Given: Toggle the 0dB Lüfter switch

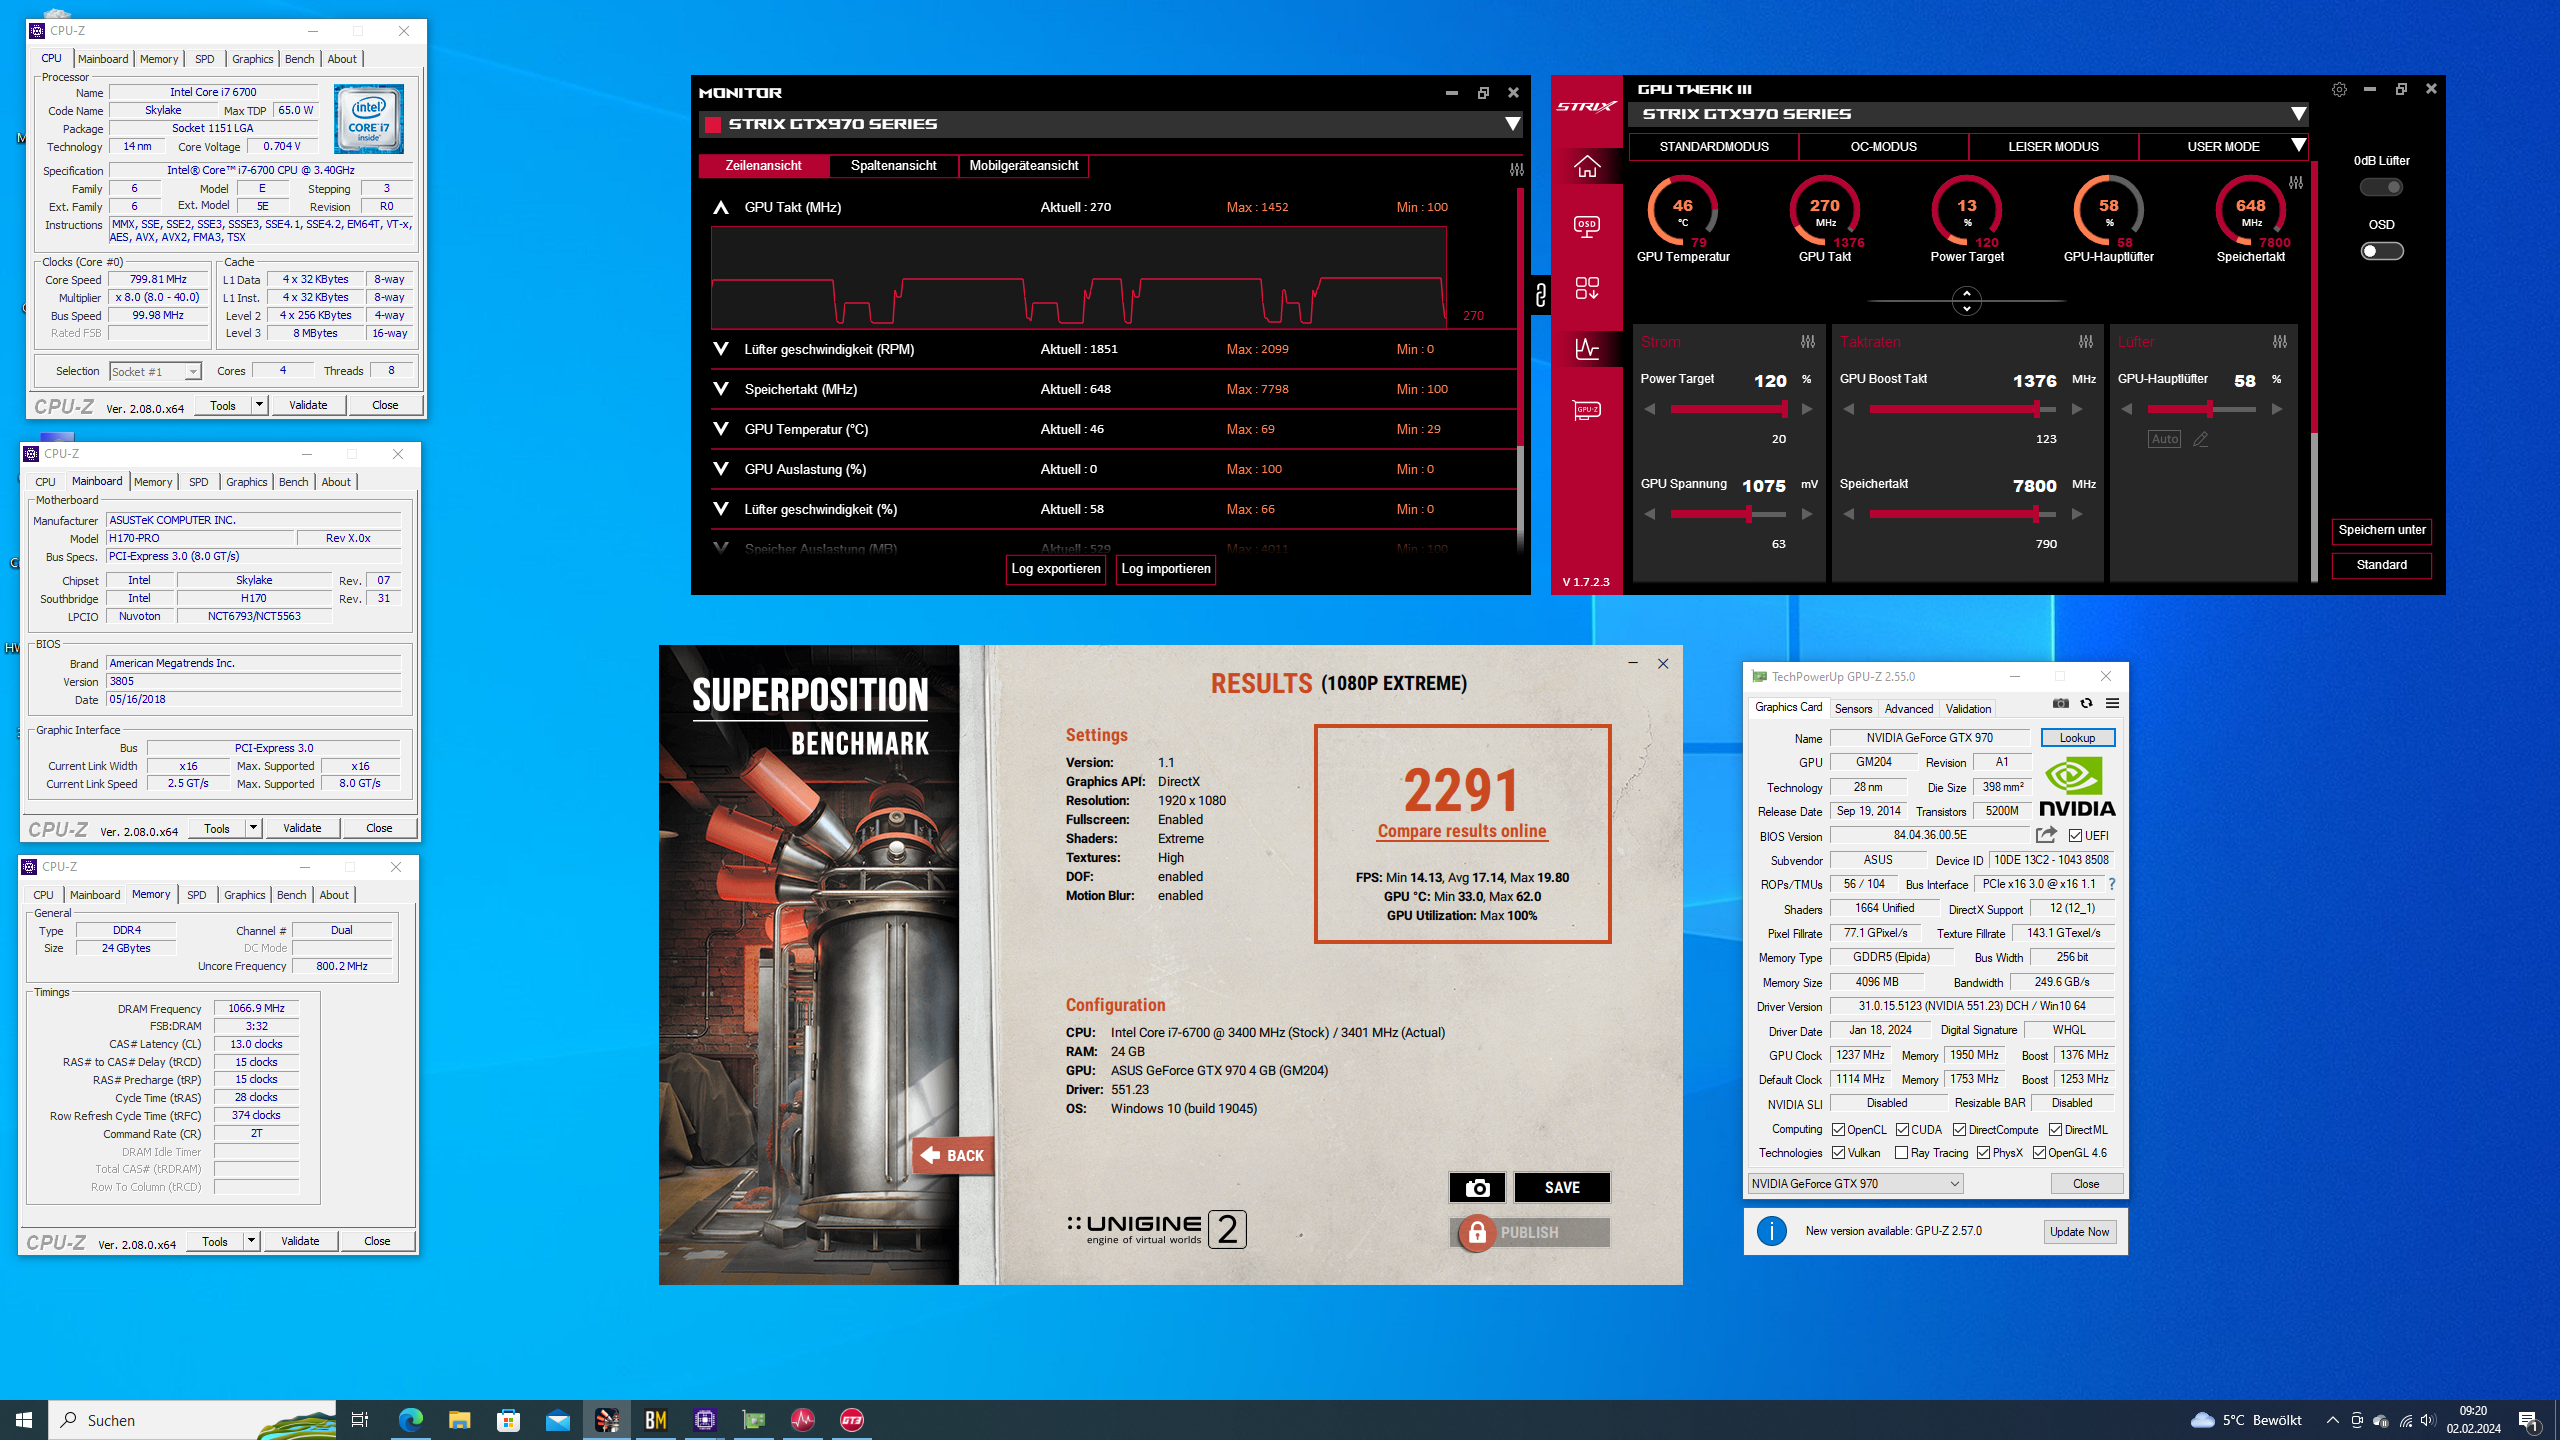Looking at the screenshot, I should 2381,187.
